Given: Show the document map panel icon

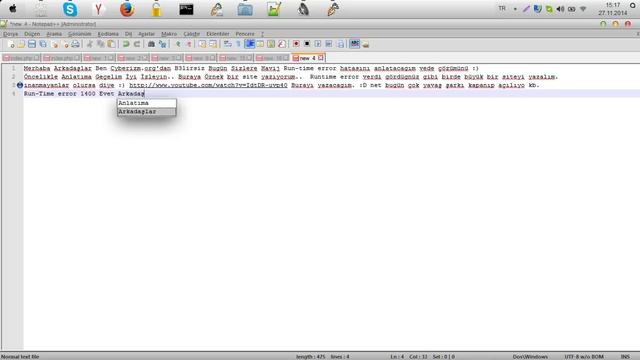Looking at the screenshot, I should tap(271, 44).
